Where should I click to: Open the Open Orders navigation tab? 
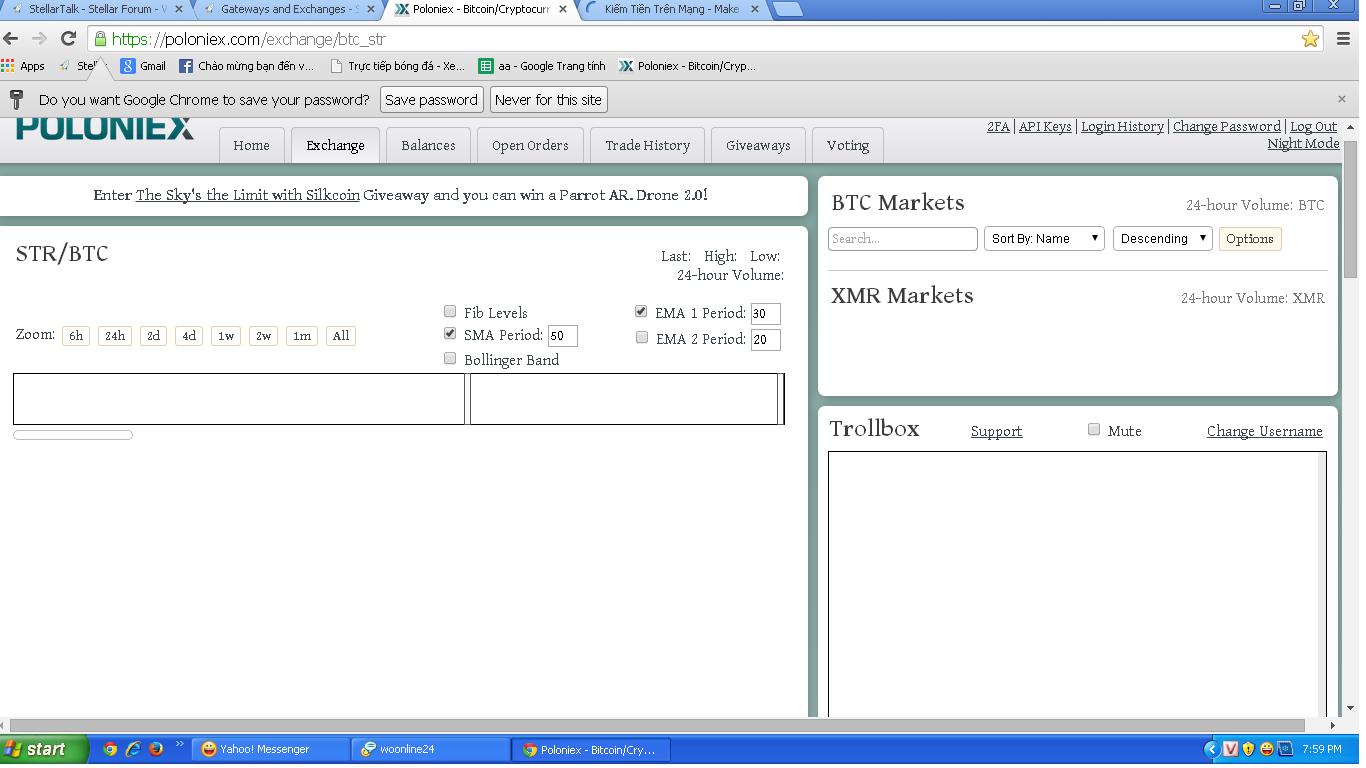(x=530, y=145)
